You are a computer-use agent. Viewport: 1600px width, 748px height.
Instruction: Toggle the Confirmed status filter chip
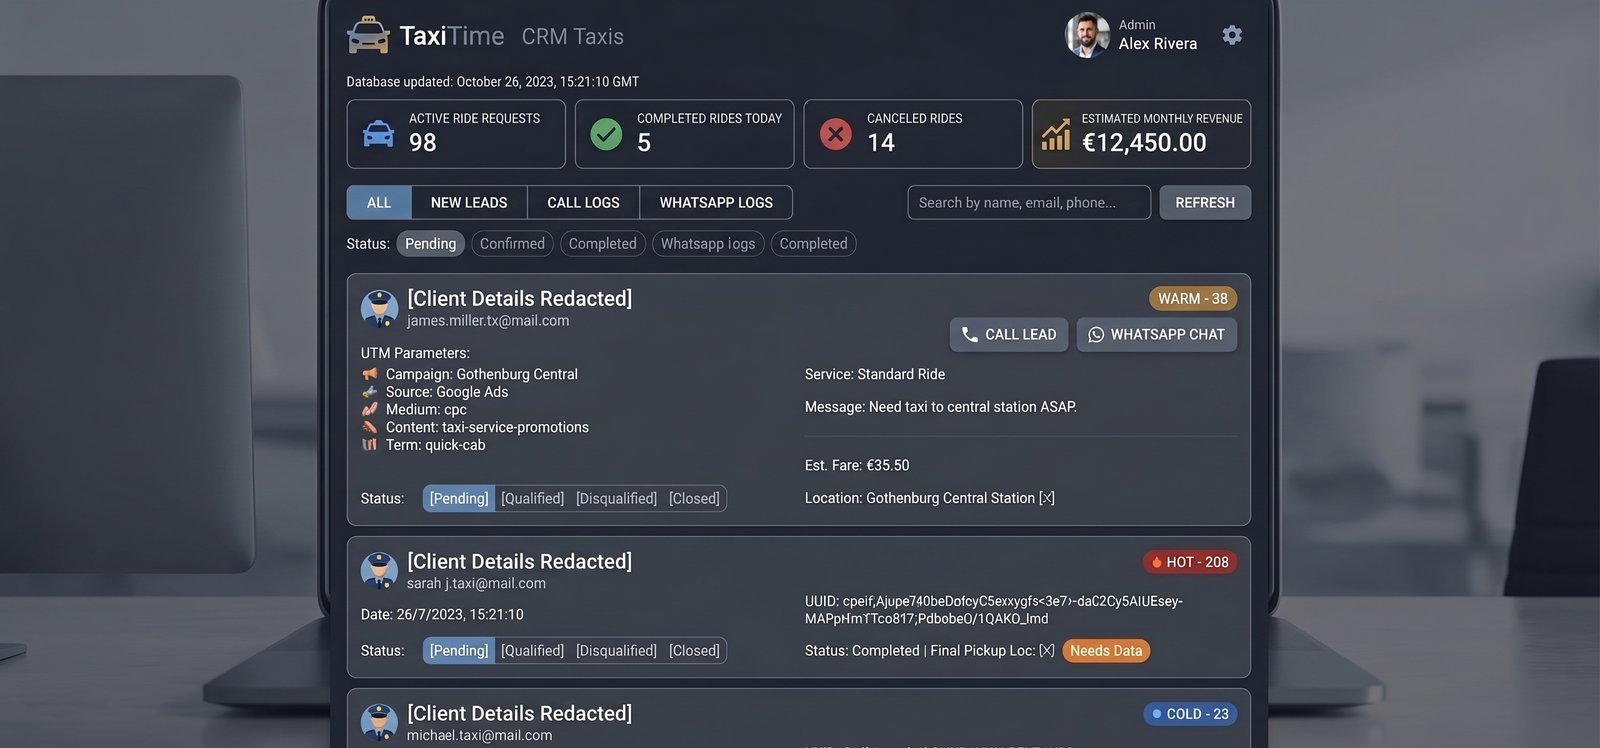[512, 244]
